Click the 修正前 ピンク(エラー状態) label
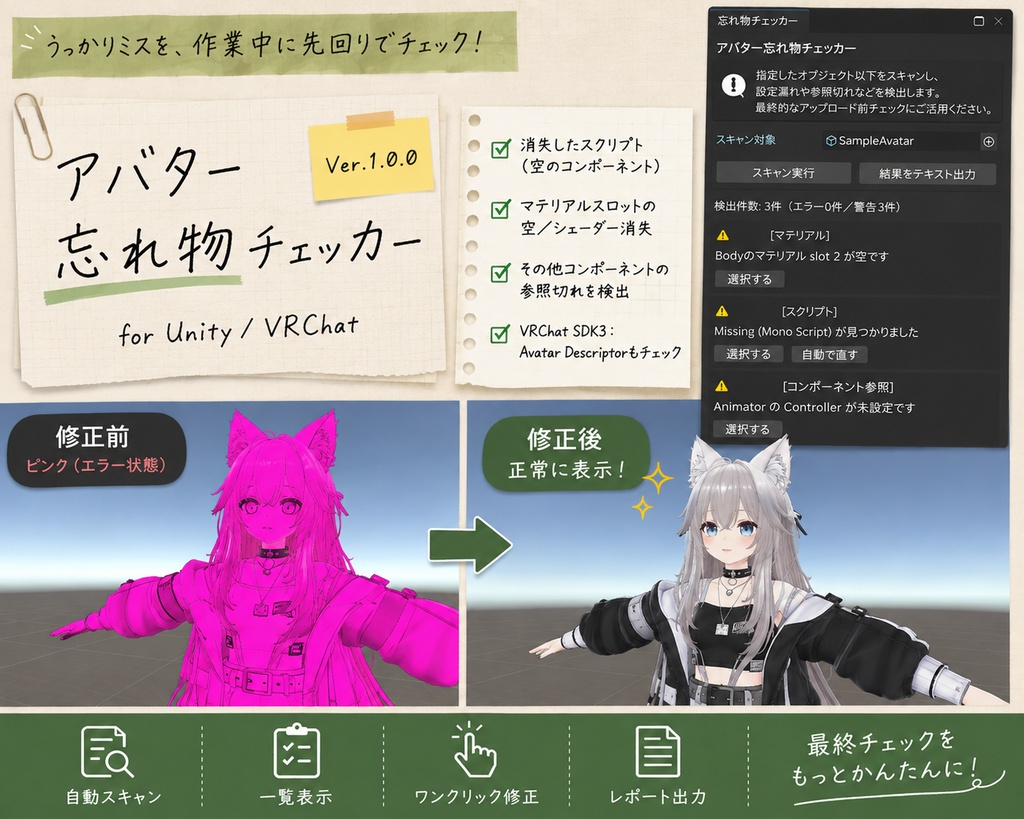Viewport: 1024px width, 819px height. click(97, 449)
